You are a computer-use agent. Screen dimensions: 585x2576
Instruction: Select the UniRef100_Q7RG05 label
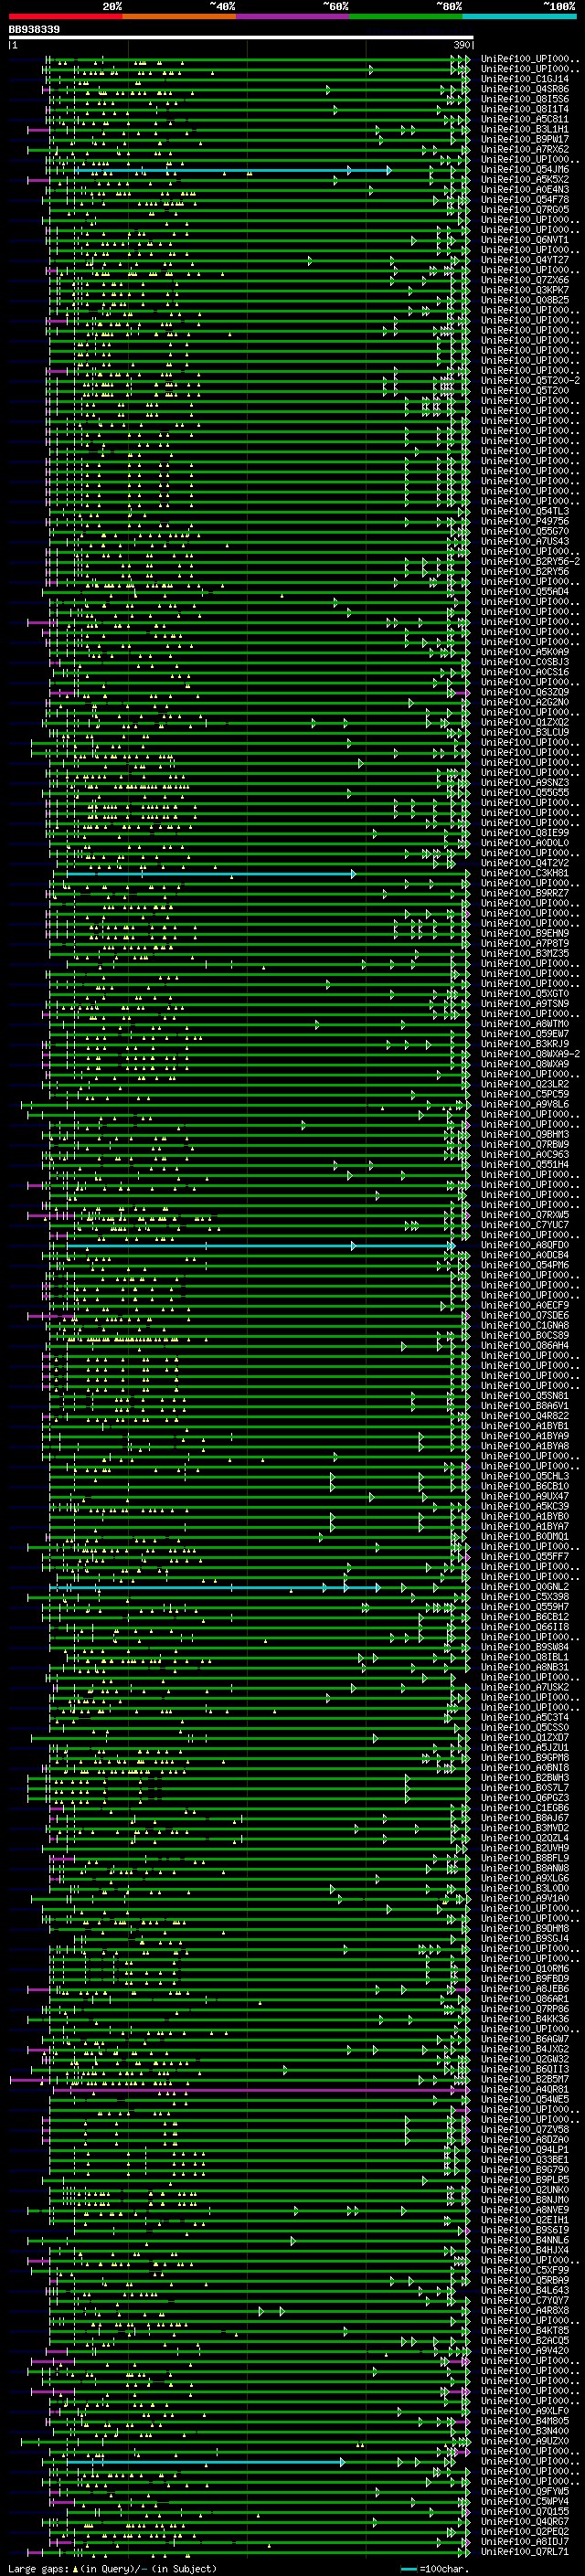click(525, 210)
